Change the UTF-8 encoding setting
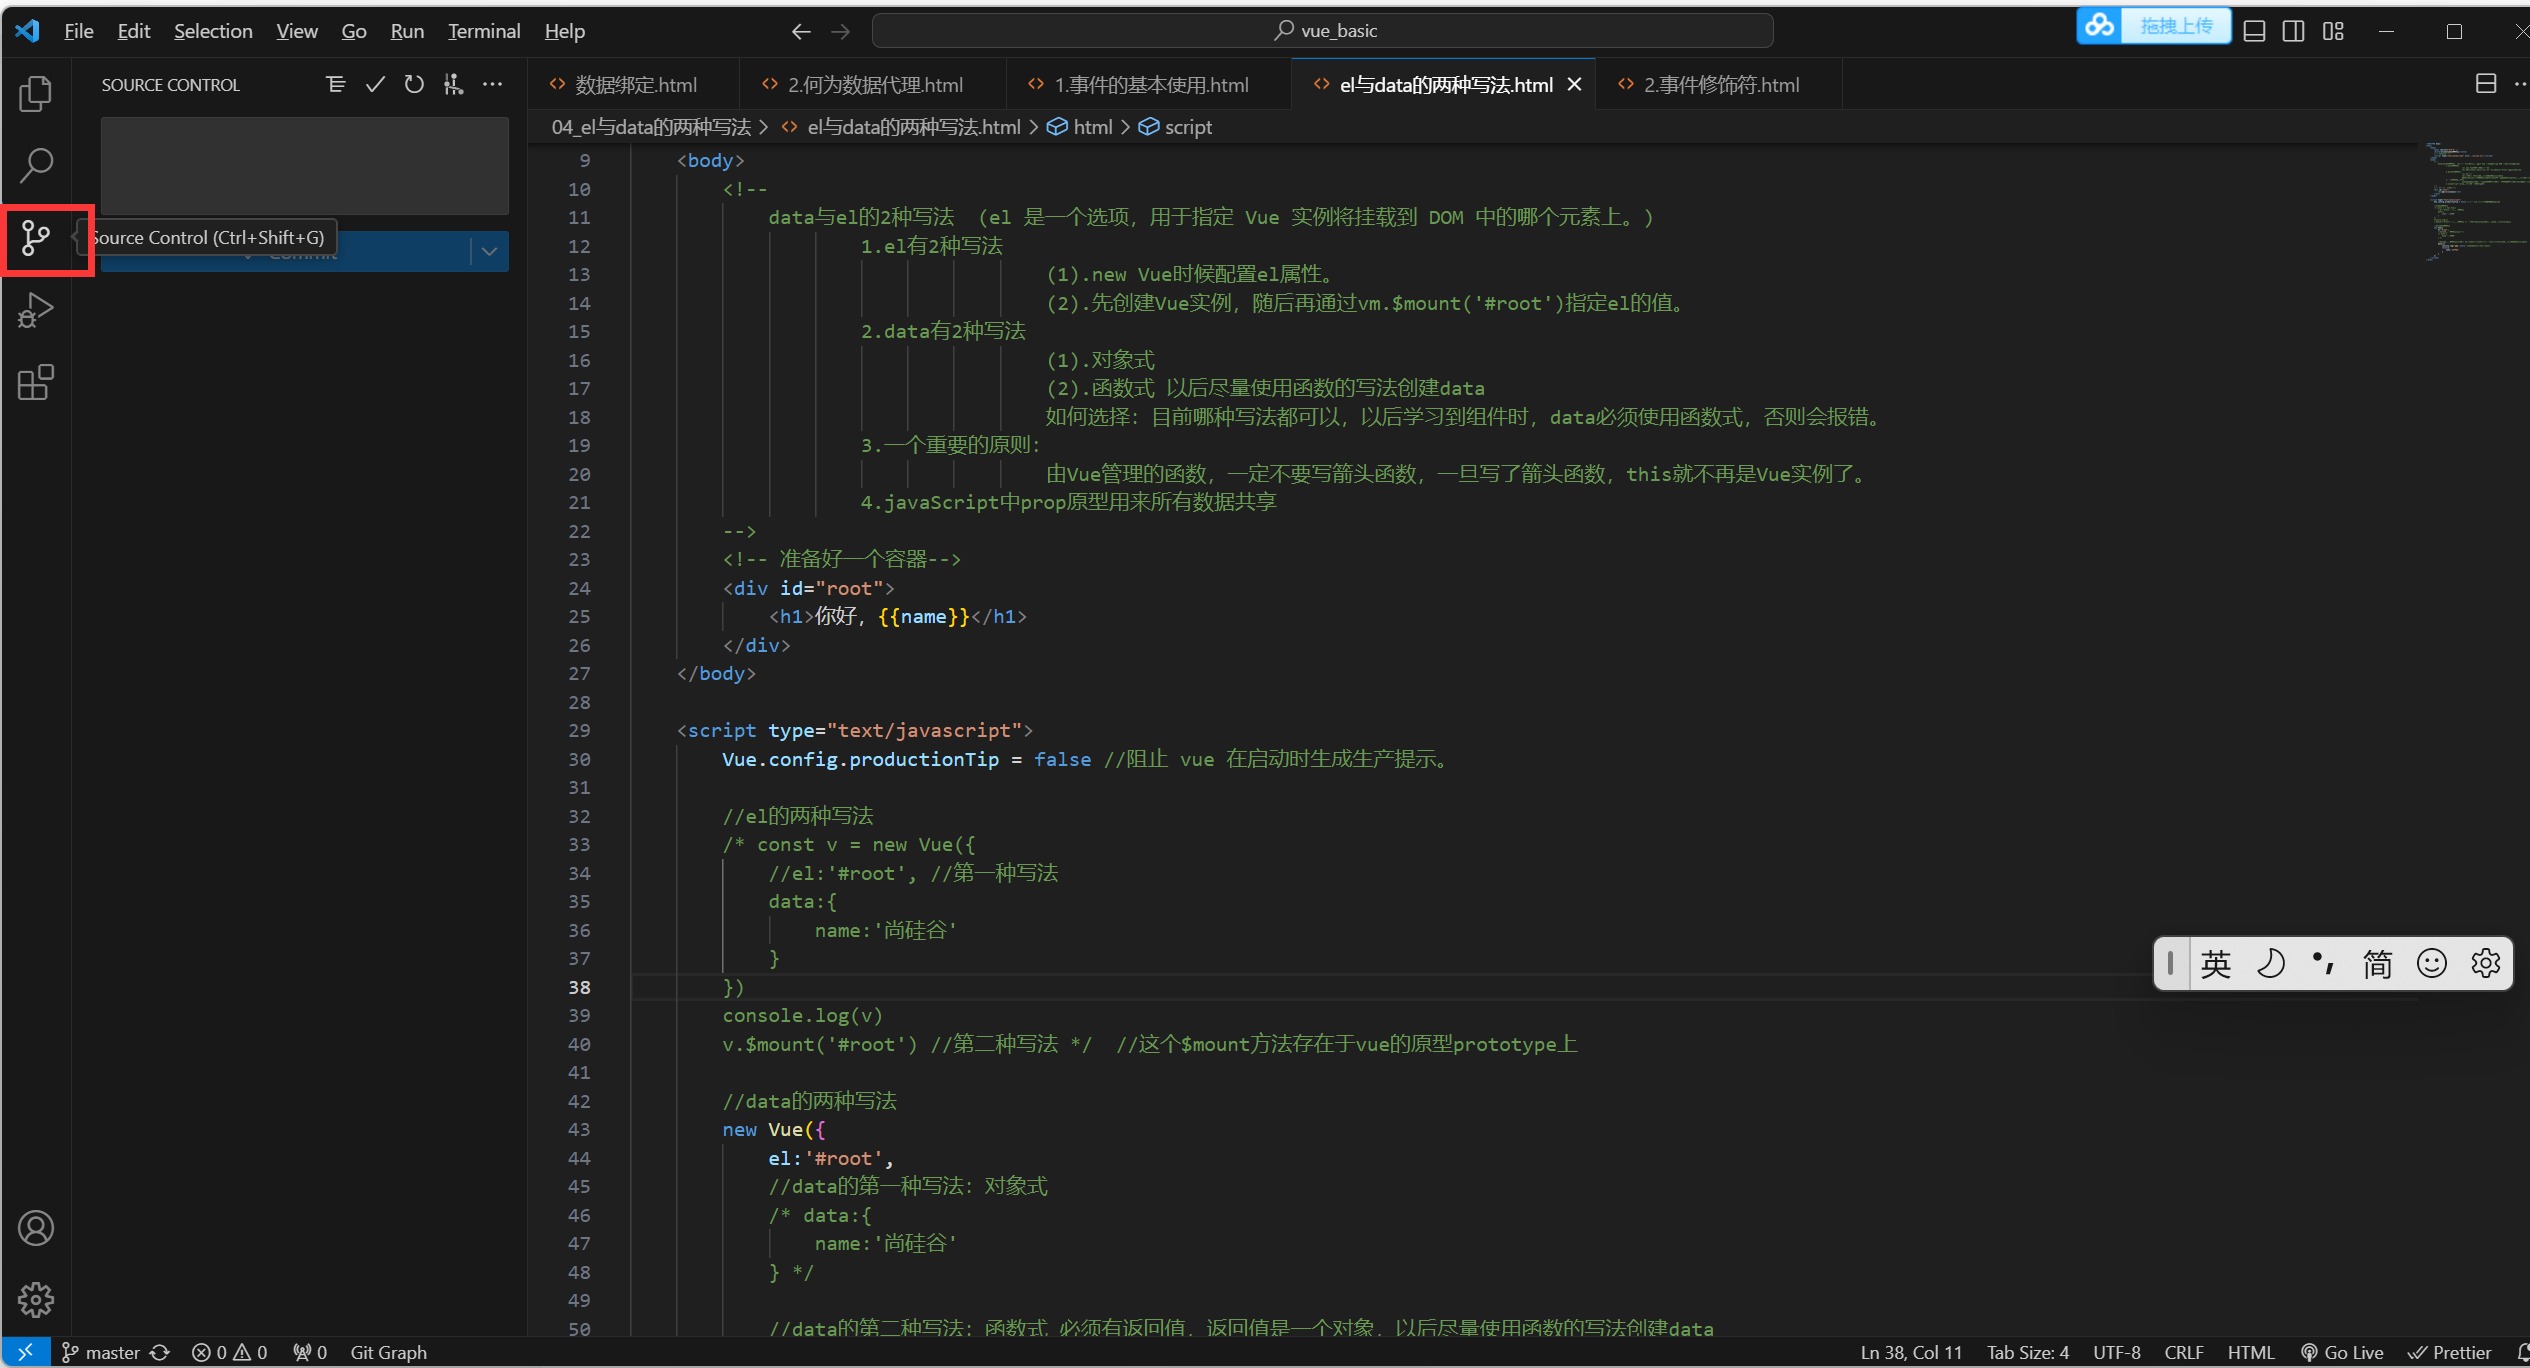Image resolution: width=2530 pixels, height=1368 pixels. pos(2117,1352)
